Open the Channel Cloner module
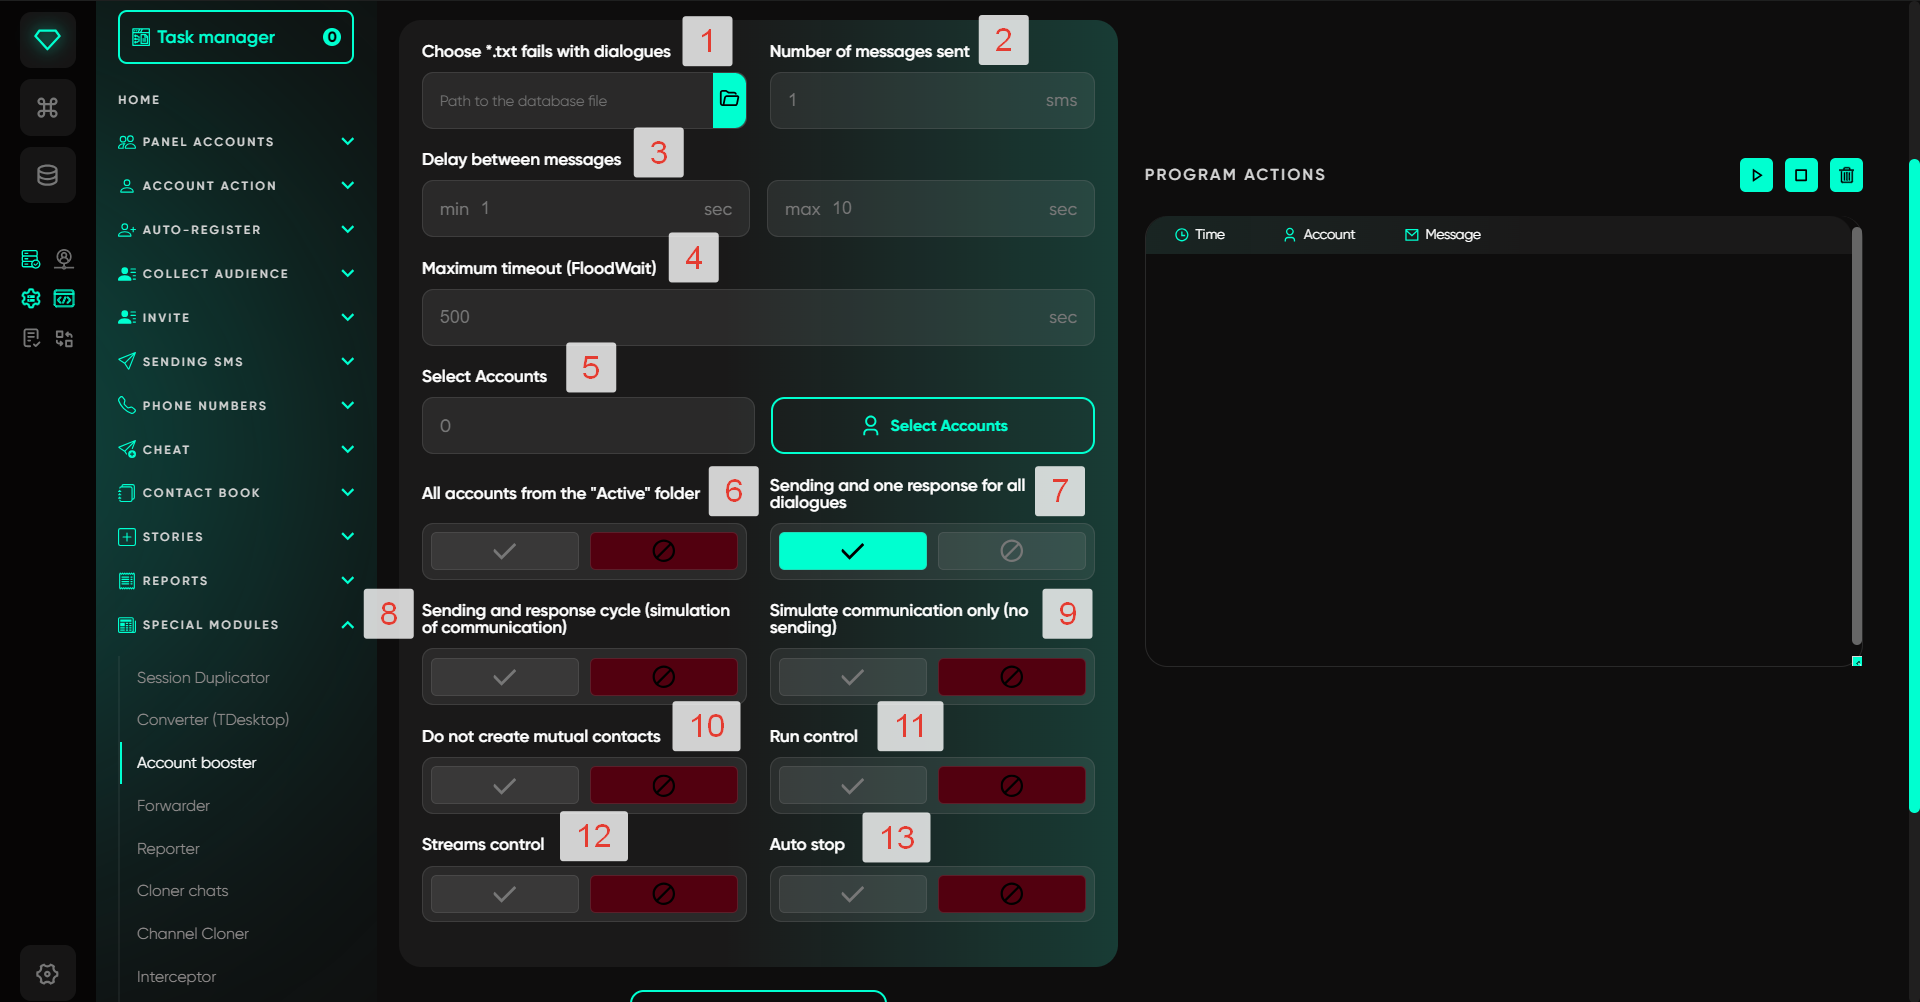Viewport: 1920px width, 1002px height. [193, 934]
